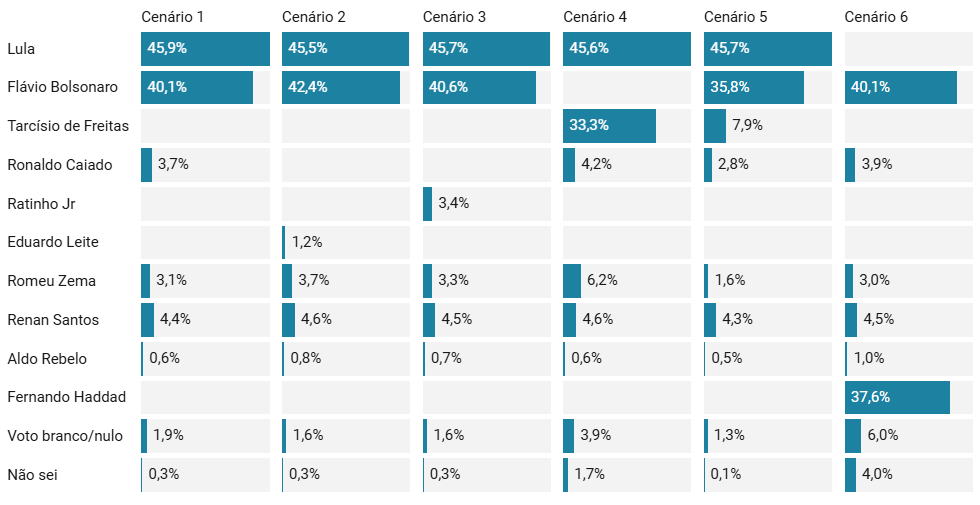Click Aldo Rebelo's 1,0% value in Cenário 6
The image size is (980, 505).
869,358
